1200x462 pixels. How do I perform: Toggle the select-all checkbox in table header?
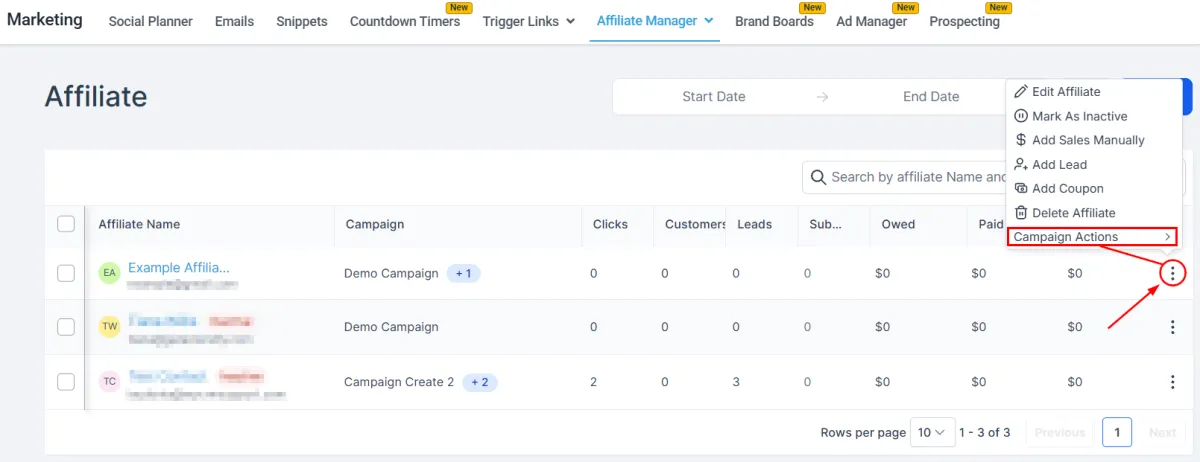[x=66, y=224]
